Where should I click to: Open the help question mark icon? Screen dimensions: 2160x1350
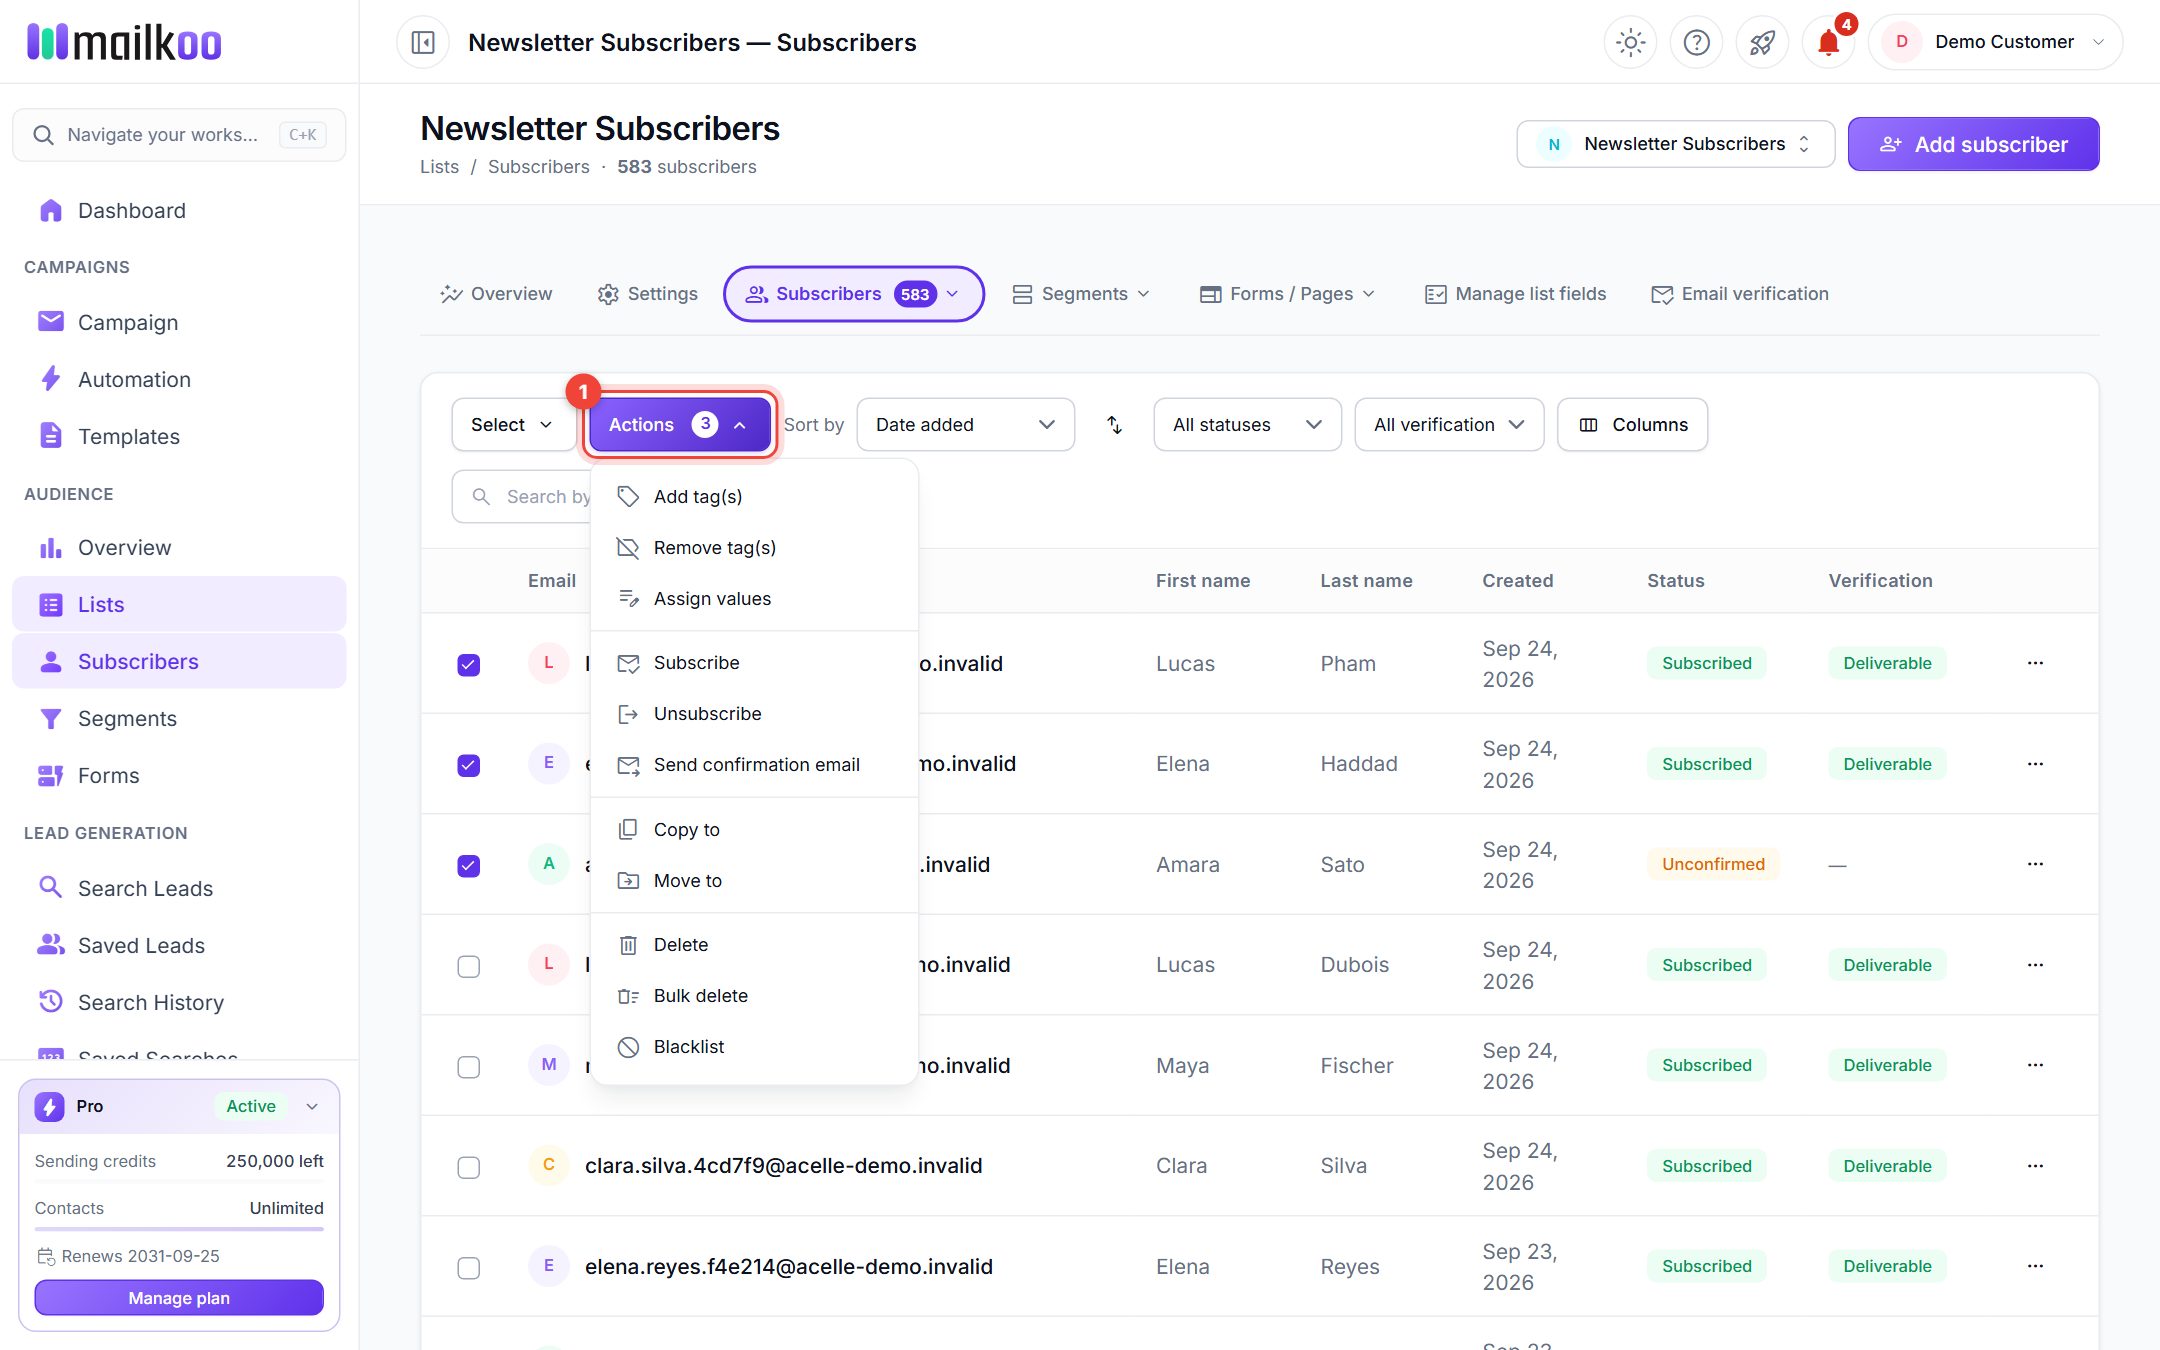click(1696, 42)
